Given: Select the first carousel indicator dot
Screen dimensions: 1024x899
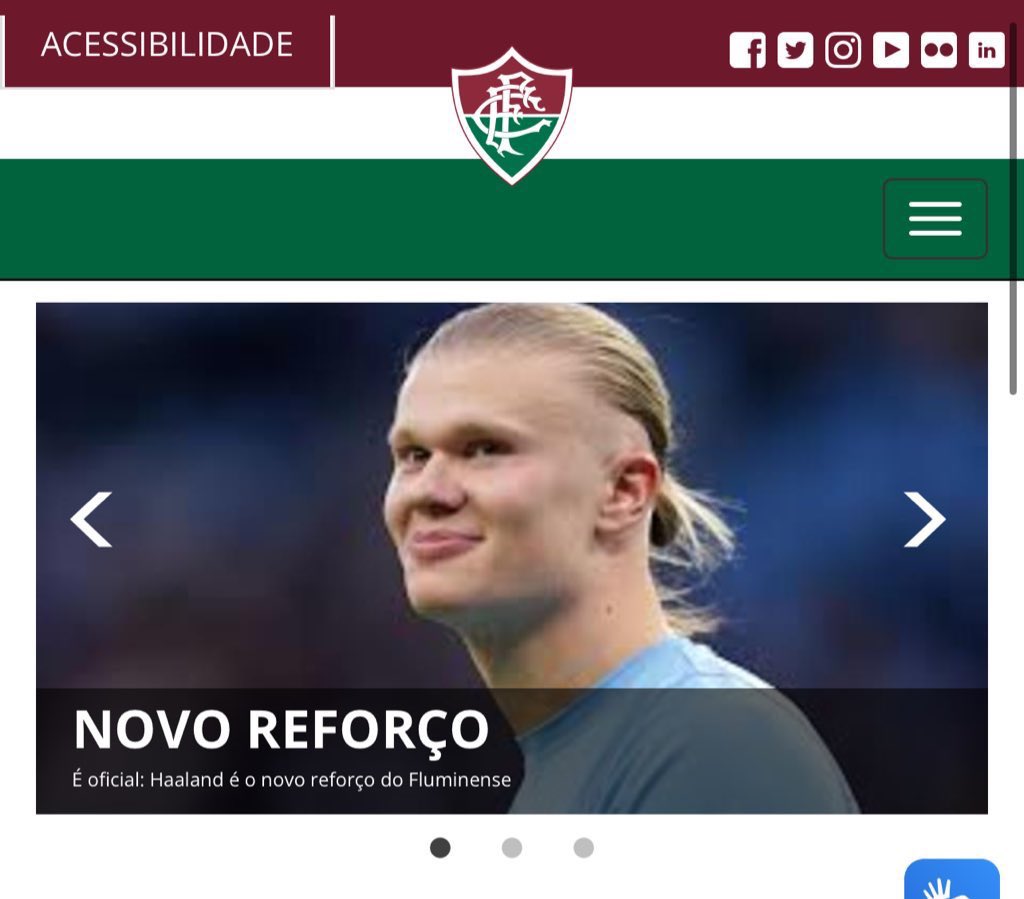Looking at the screenshot, I should click(x=440, y=847).
